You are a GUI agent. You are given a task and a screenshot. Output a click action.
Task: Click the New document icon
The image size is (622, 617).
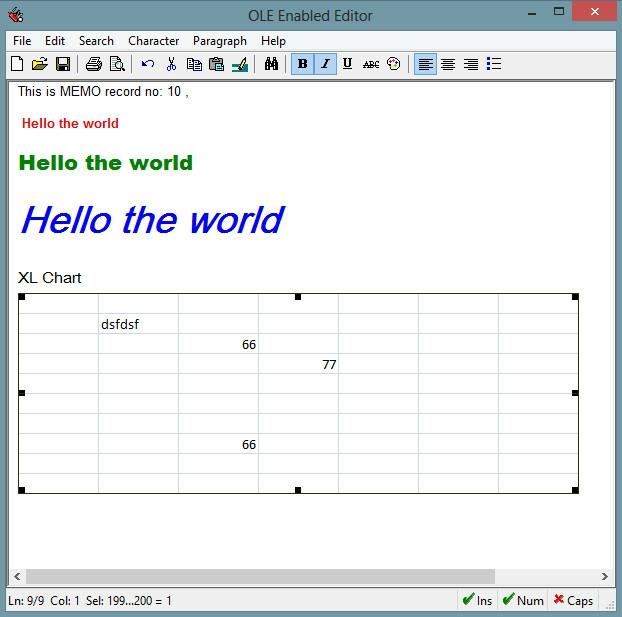[17, 64]
